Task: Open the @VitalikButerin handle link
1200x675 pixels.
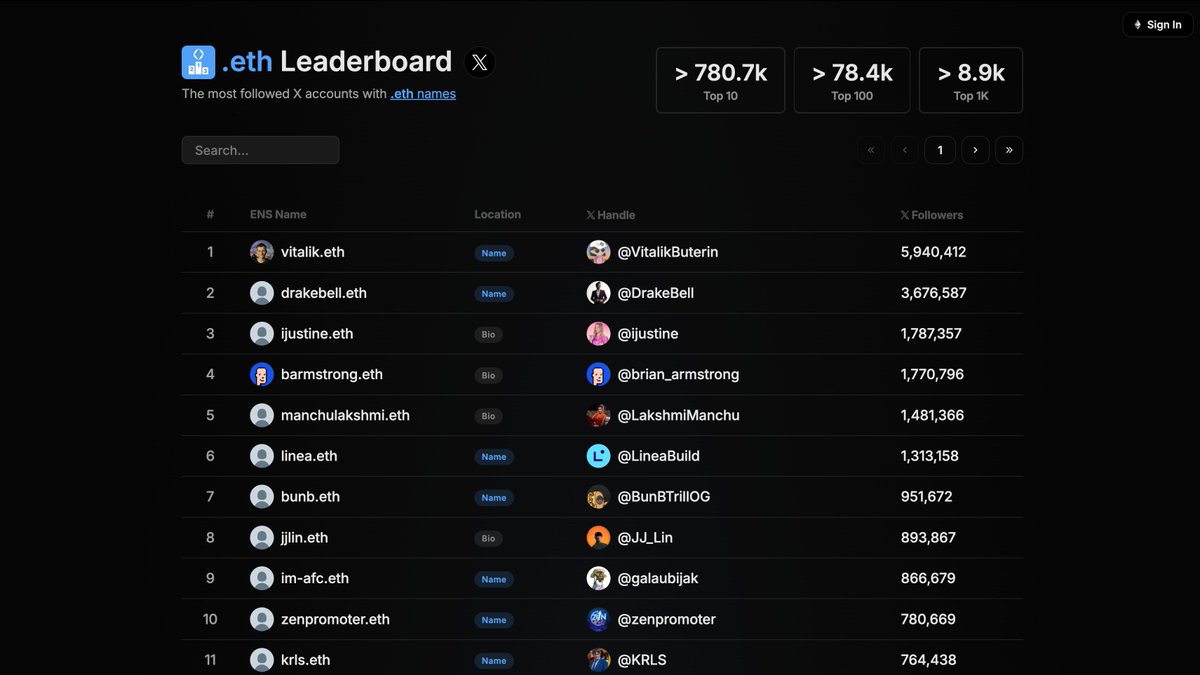Action: (668, 252)
